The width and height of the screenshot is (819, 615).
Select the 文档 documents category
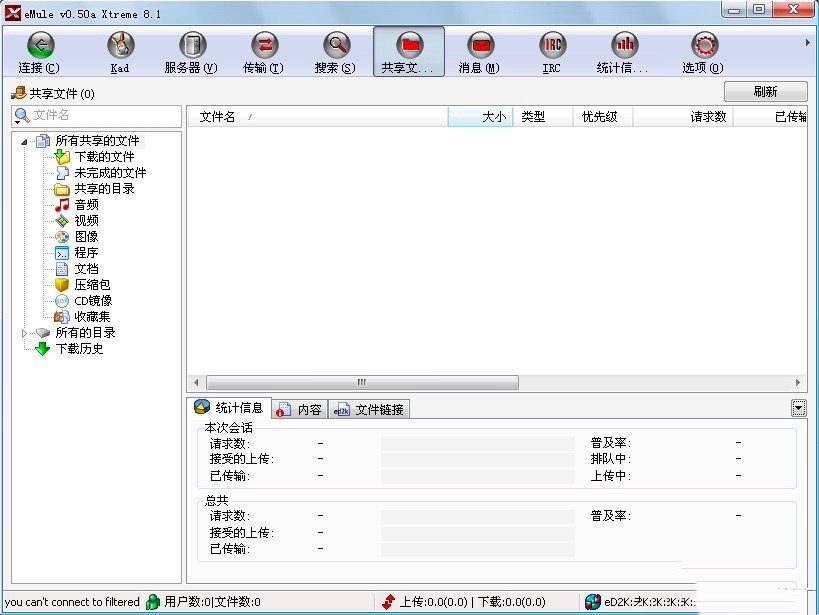86,269
